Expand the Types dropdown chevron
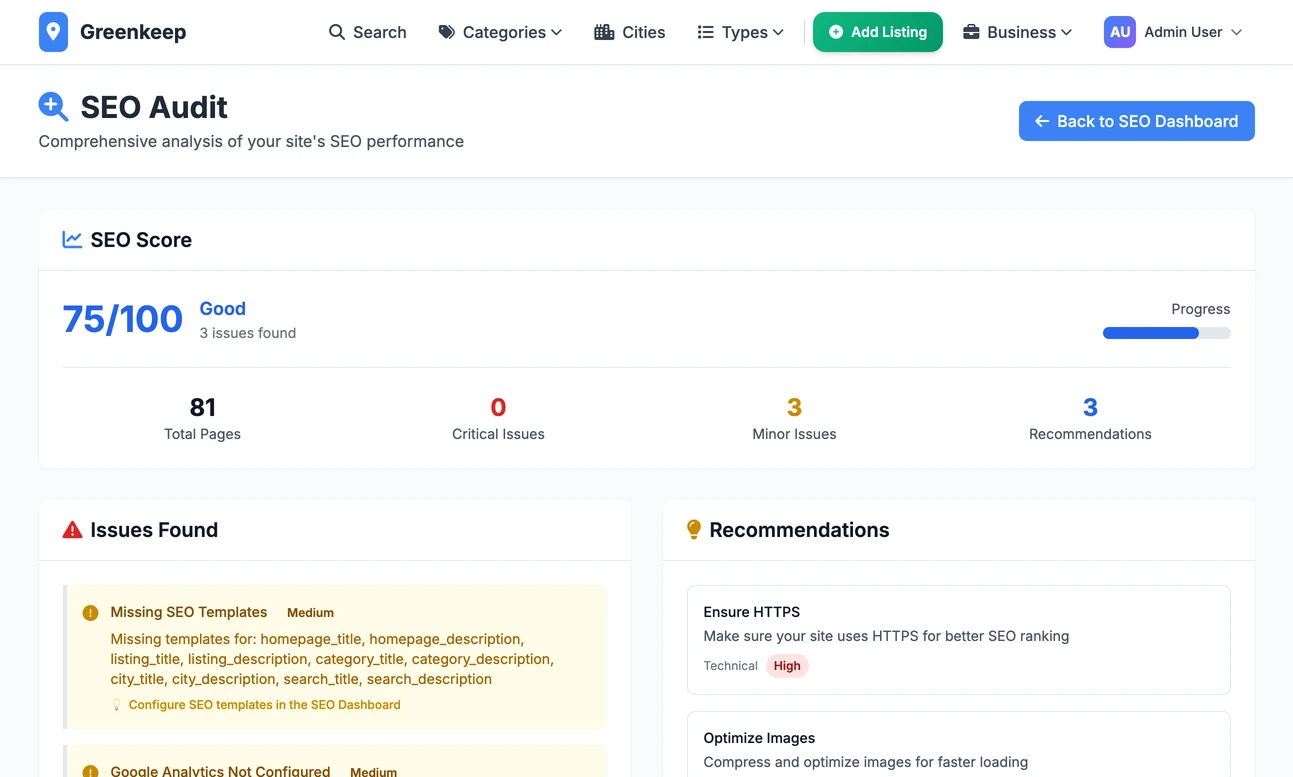This screenshot has width=1293, height=777. pos(779,32)
